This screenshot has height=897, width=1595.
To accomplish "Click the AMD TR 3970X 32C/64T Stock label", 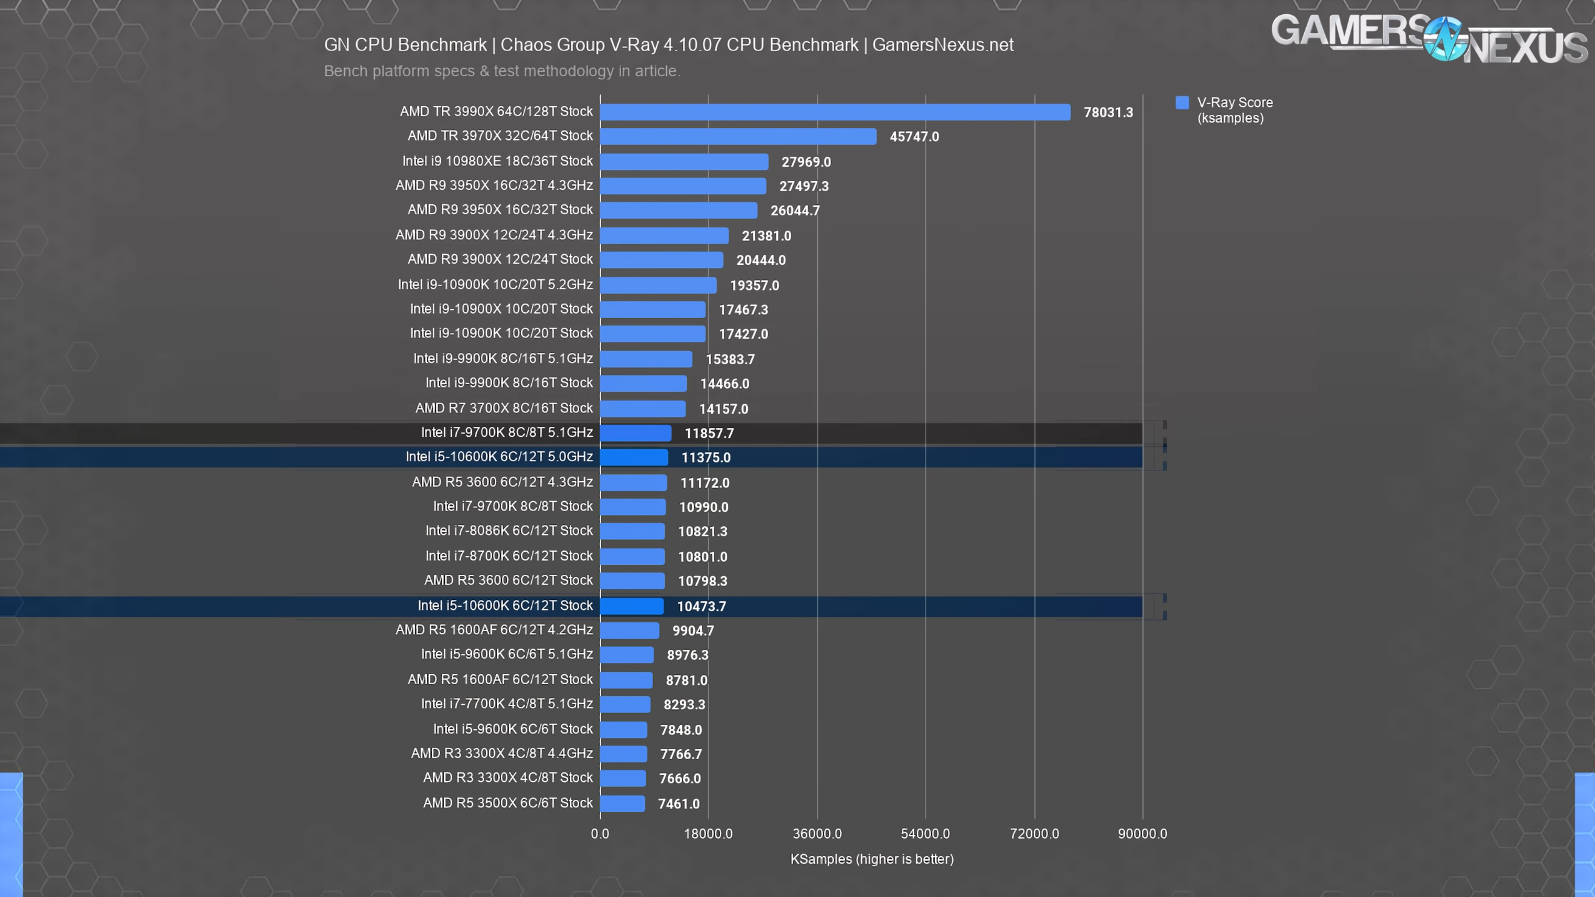I will tap(500, 135).
